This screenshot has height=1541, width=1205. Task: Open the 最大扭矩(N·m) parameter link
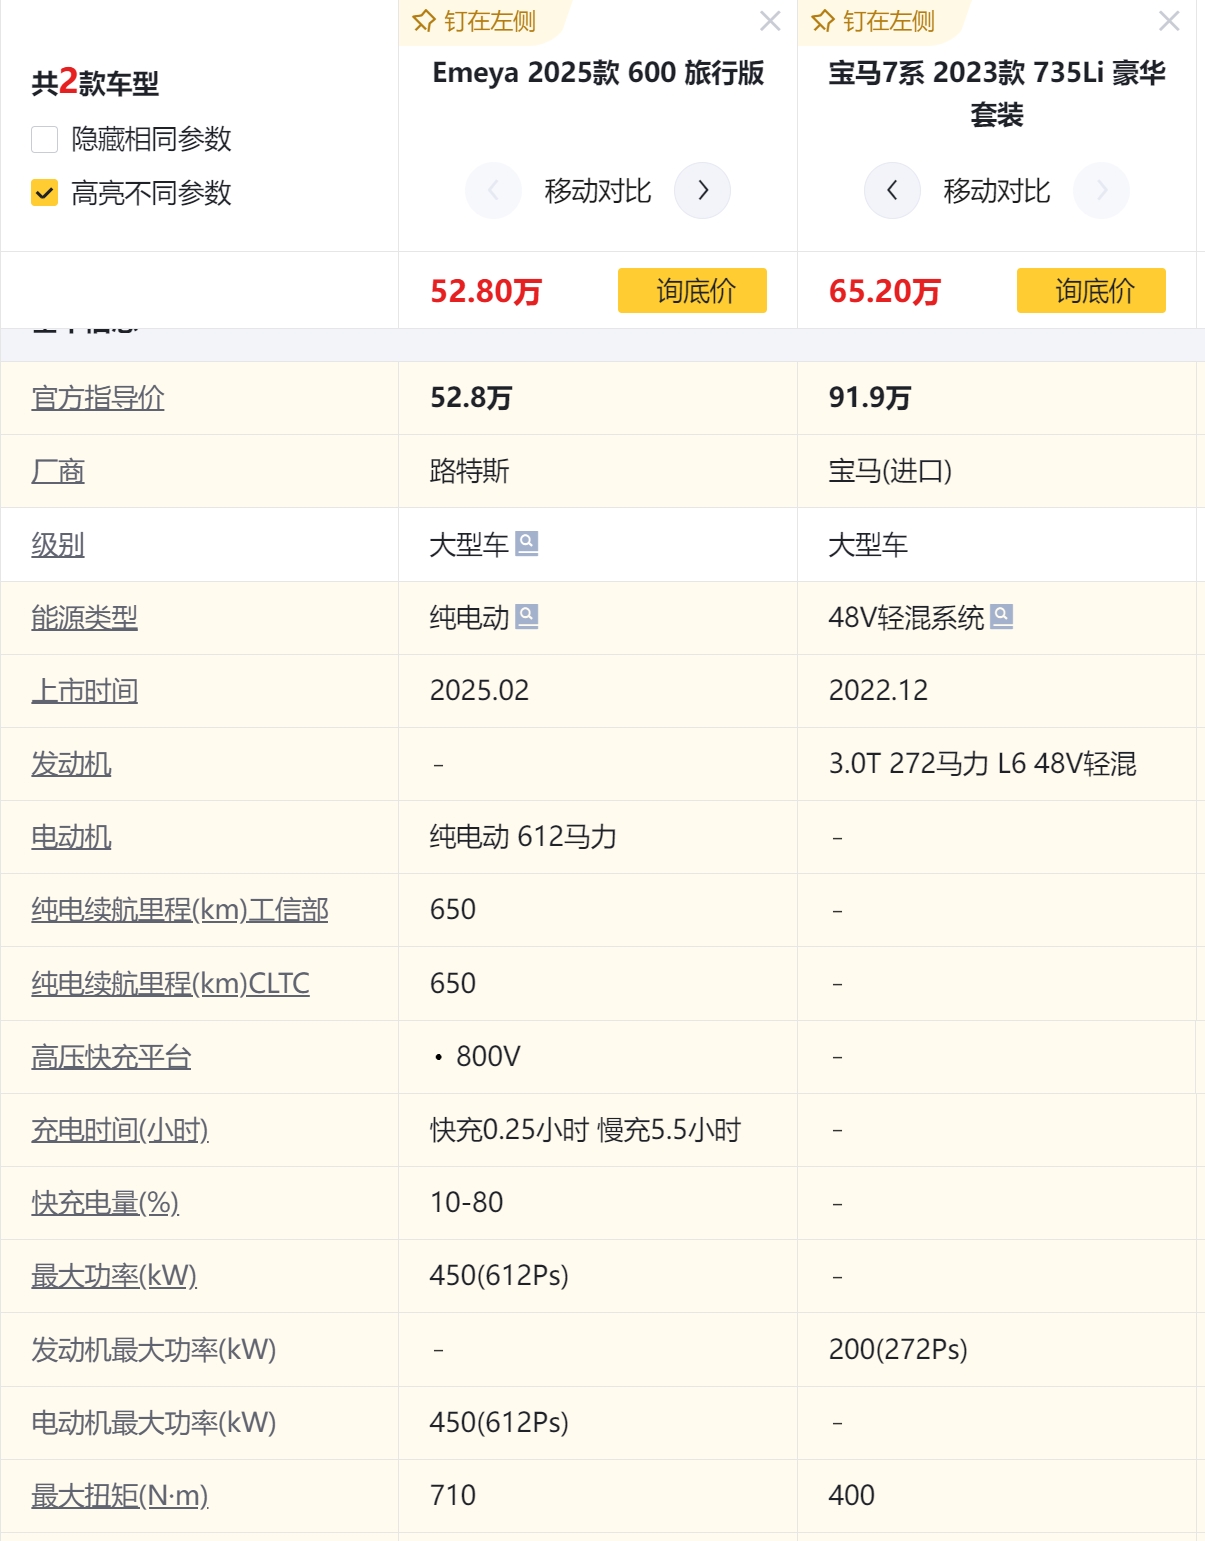click(x=120, y=1496)
